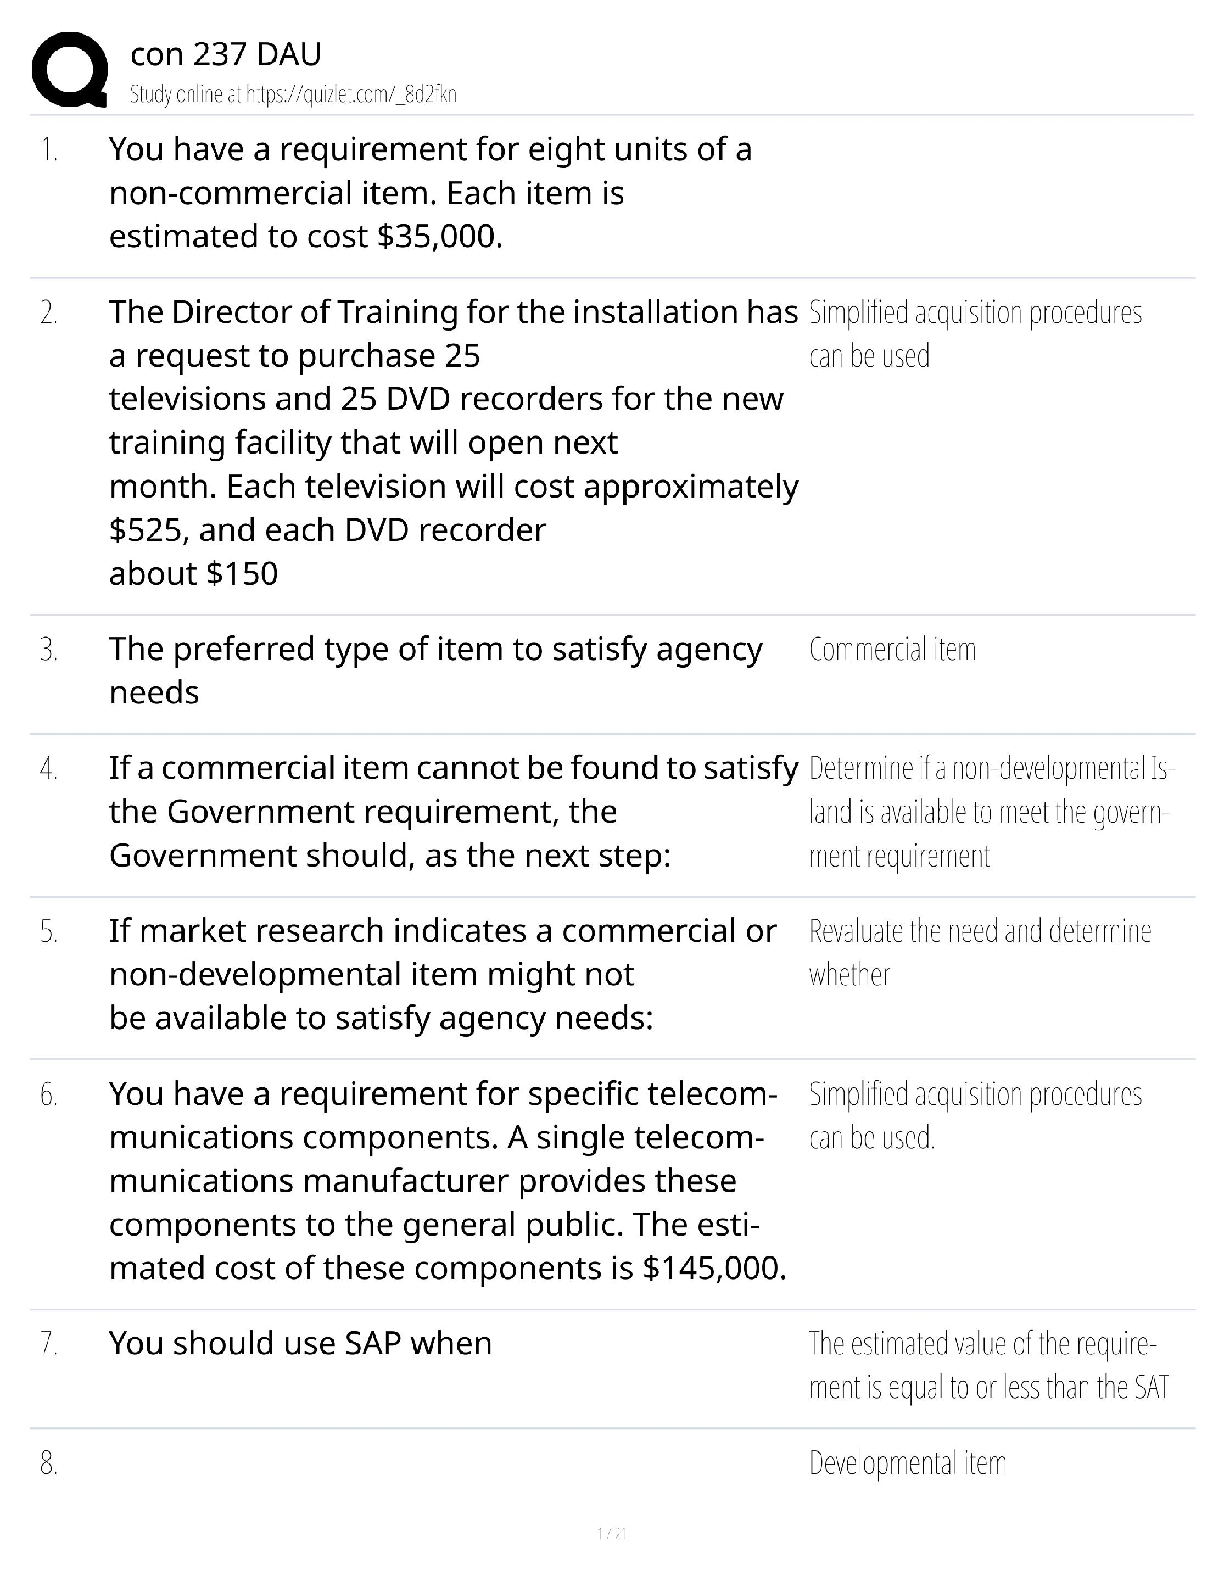Select the answer beside the telecommunications question
The image size is (1224, 1584).
(x=974, y=1115)
